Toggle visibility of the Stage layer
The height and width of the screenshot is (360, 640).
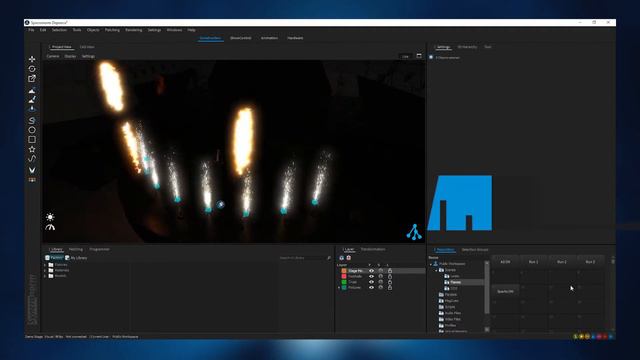[371, 271]
